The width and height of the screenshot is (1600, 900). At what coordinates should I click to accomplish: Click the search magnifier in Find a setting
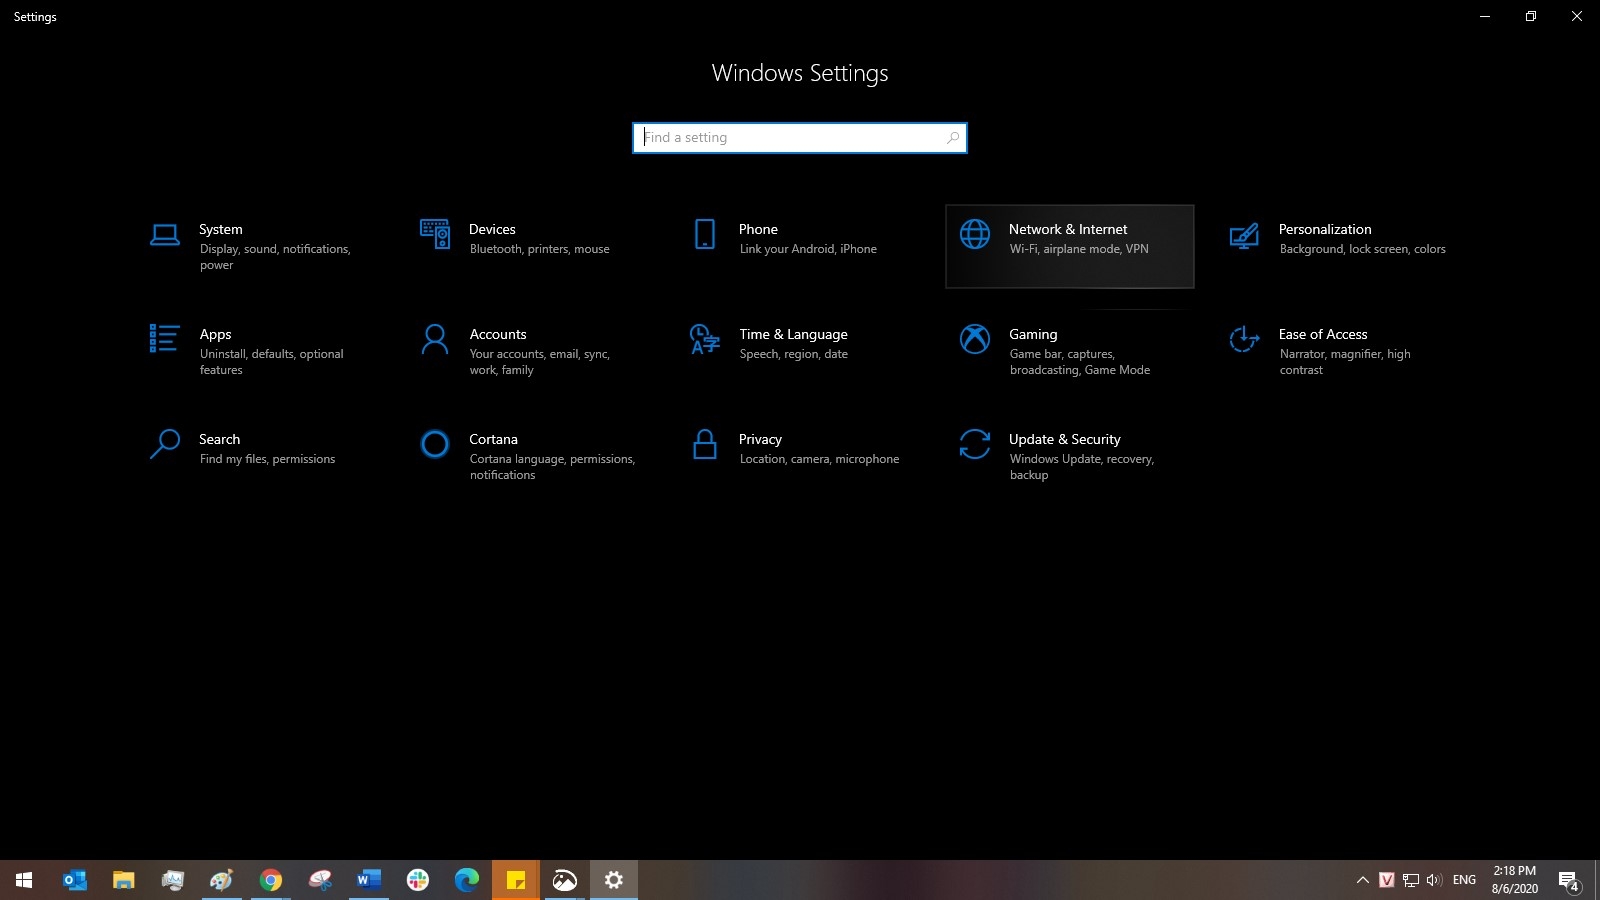[953, 138]
